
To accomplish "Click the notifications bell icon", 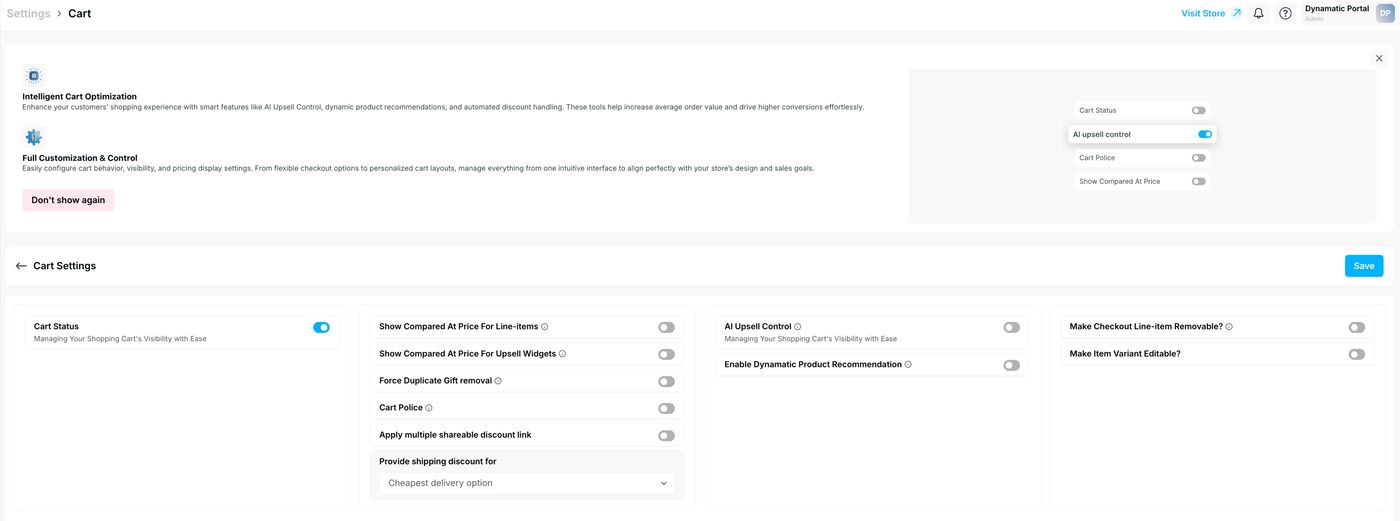I will point(1259,14).
